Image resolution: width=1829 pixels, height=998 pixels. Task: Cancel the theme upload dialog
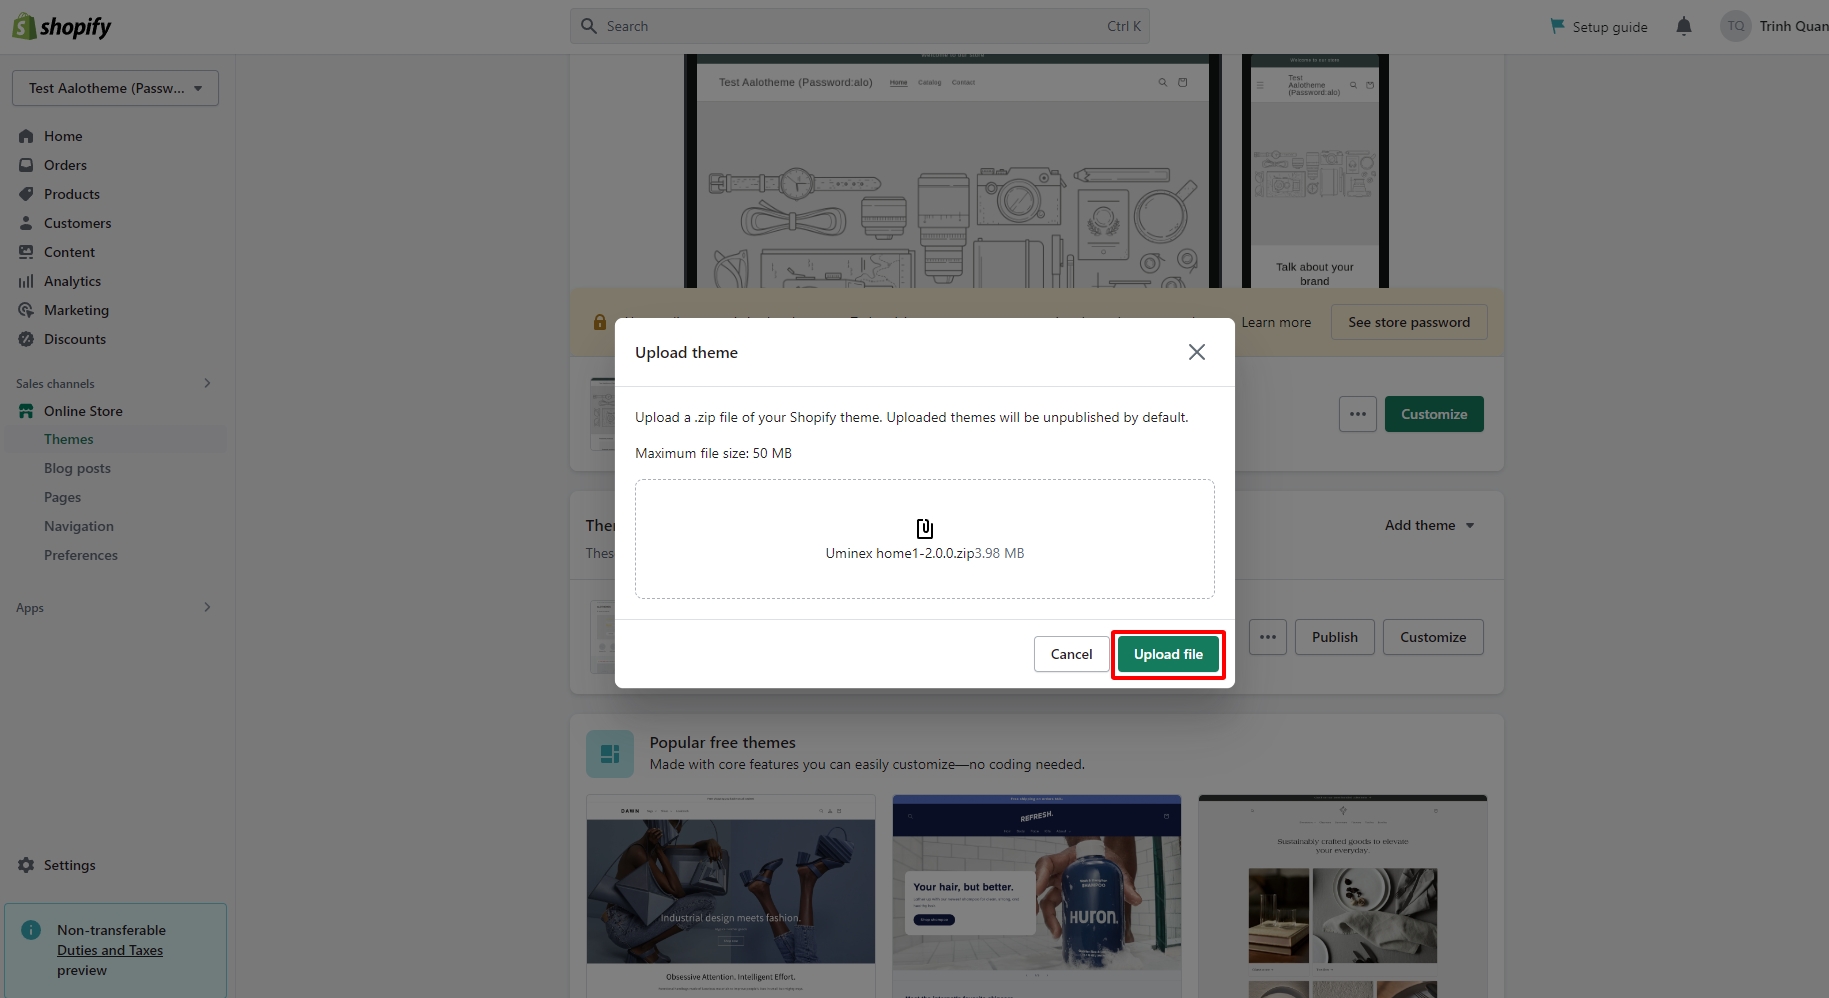pos(1071,654)
